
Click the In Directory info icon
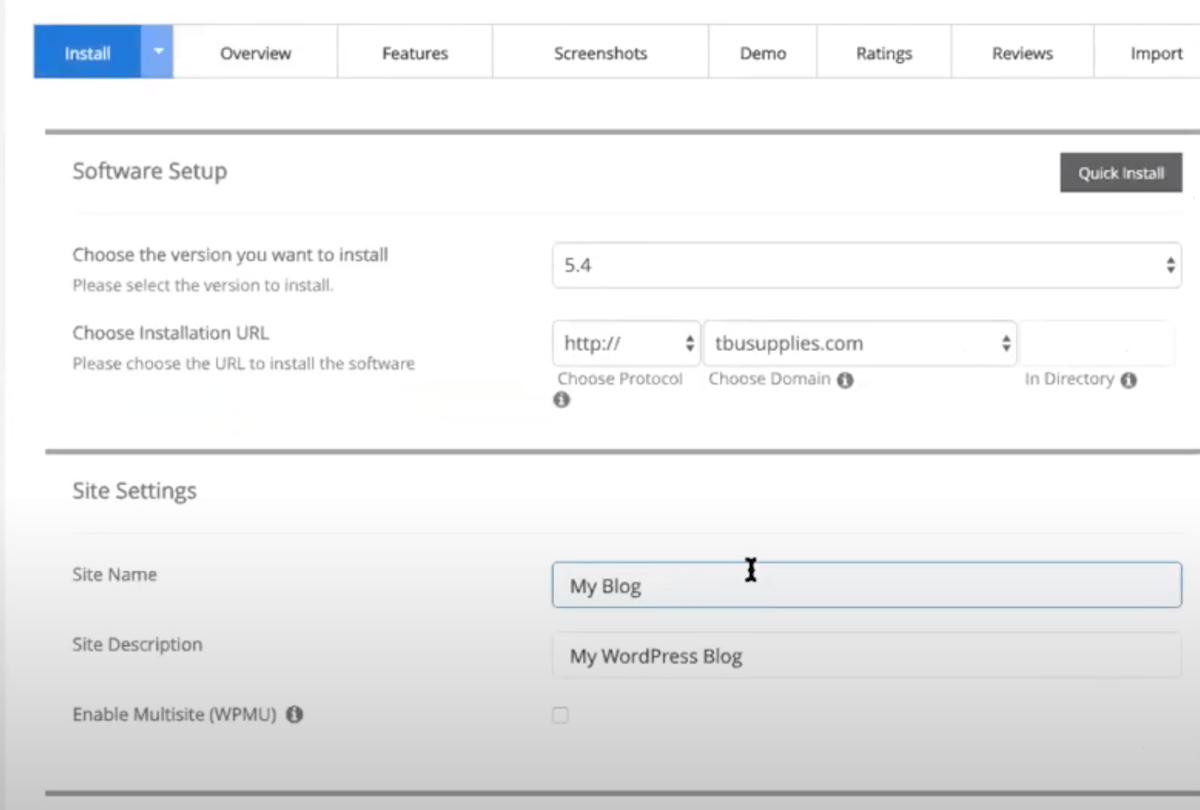click(1129, 380)
